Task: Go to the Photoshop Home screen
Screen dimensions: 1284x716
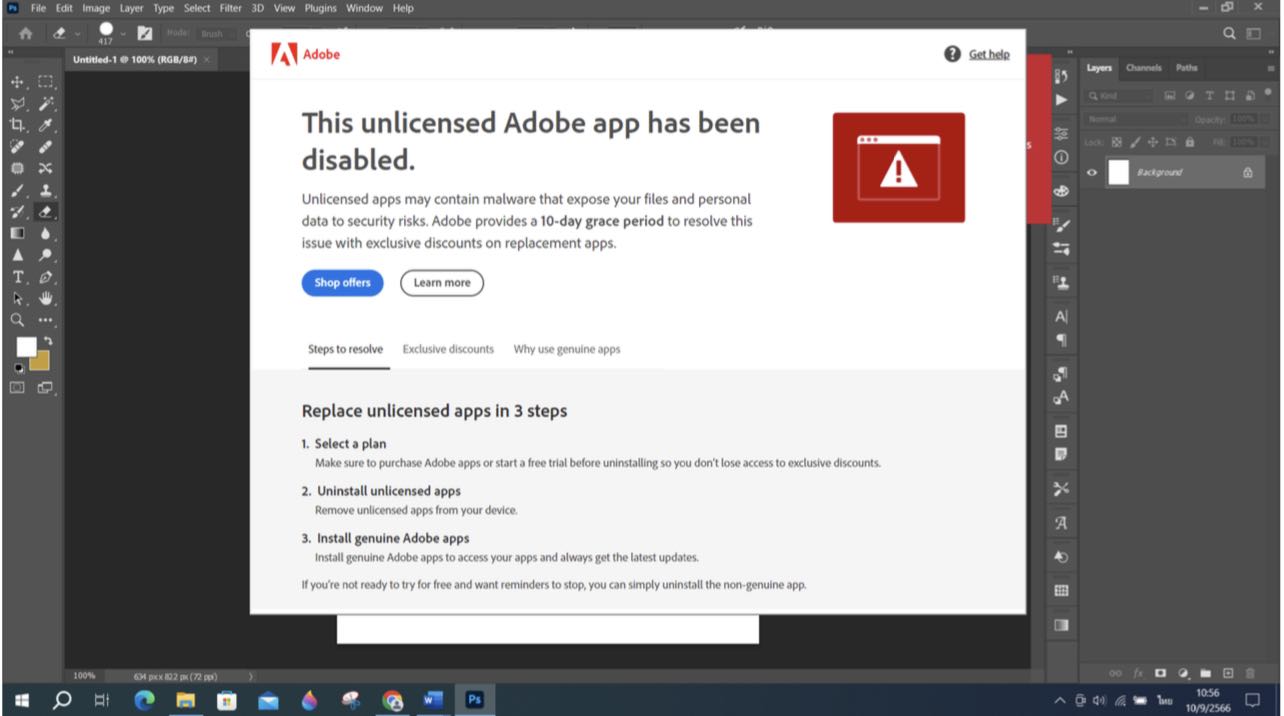Action: (25, 33)
